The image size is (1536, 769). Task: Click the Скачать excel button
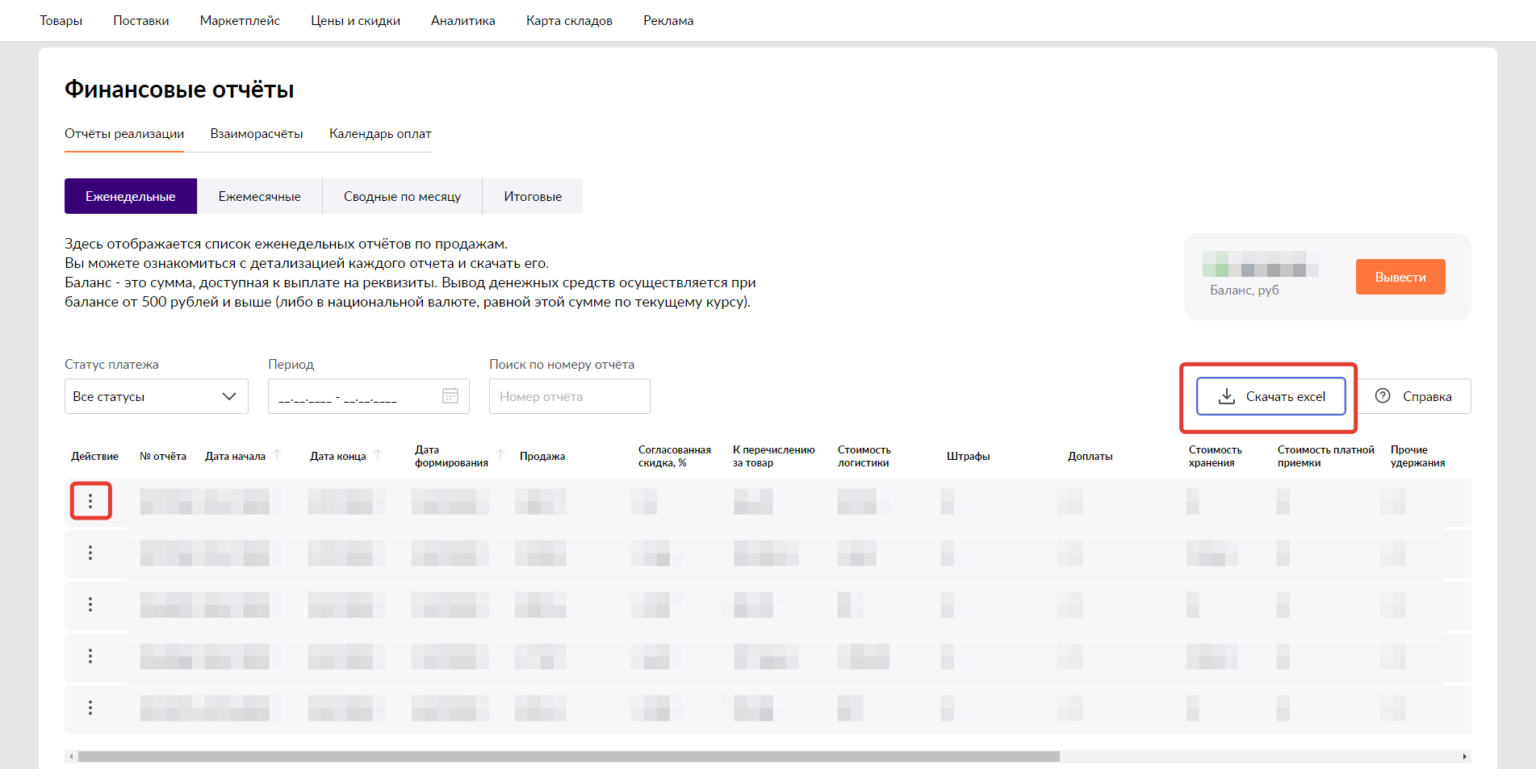coord(1271,396)
